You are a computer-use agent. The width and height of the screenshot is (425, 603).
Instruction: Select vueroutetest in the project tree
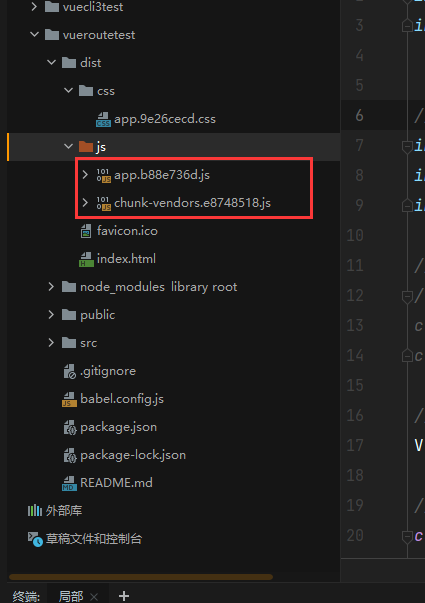point(99,35)
